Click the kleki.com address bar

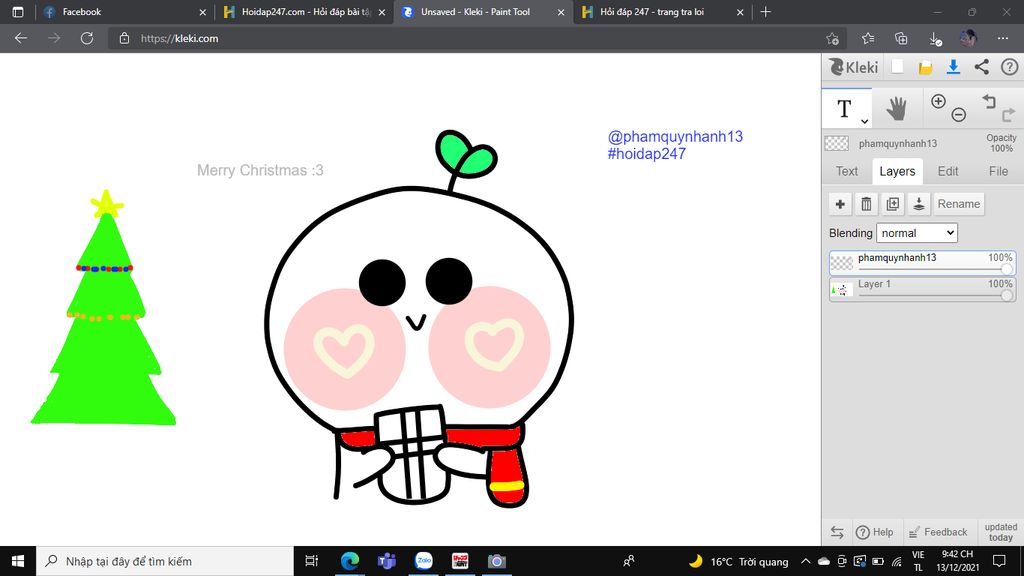coord(477,39)
